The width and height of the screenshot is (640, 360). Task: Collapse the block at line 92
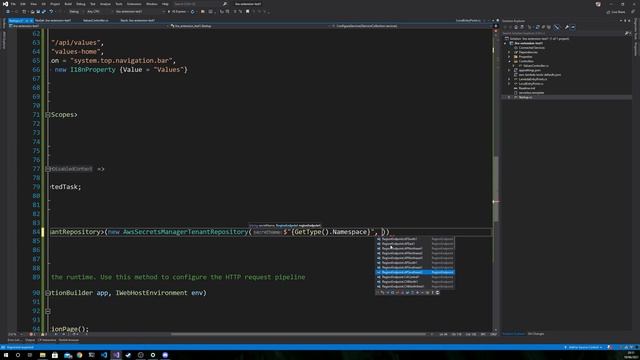pyautogui.click(x=48, y=311)
